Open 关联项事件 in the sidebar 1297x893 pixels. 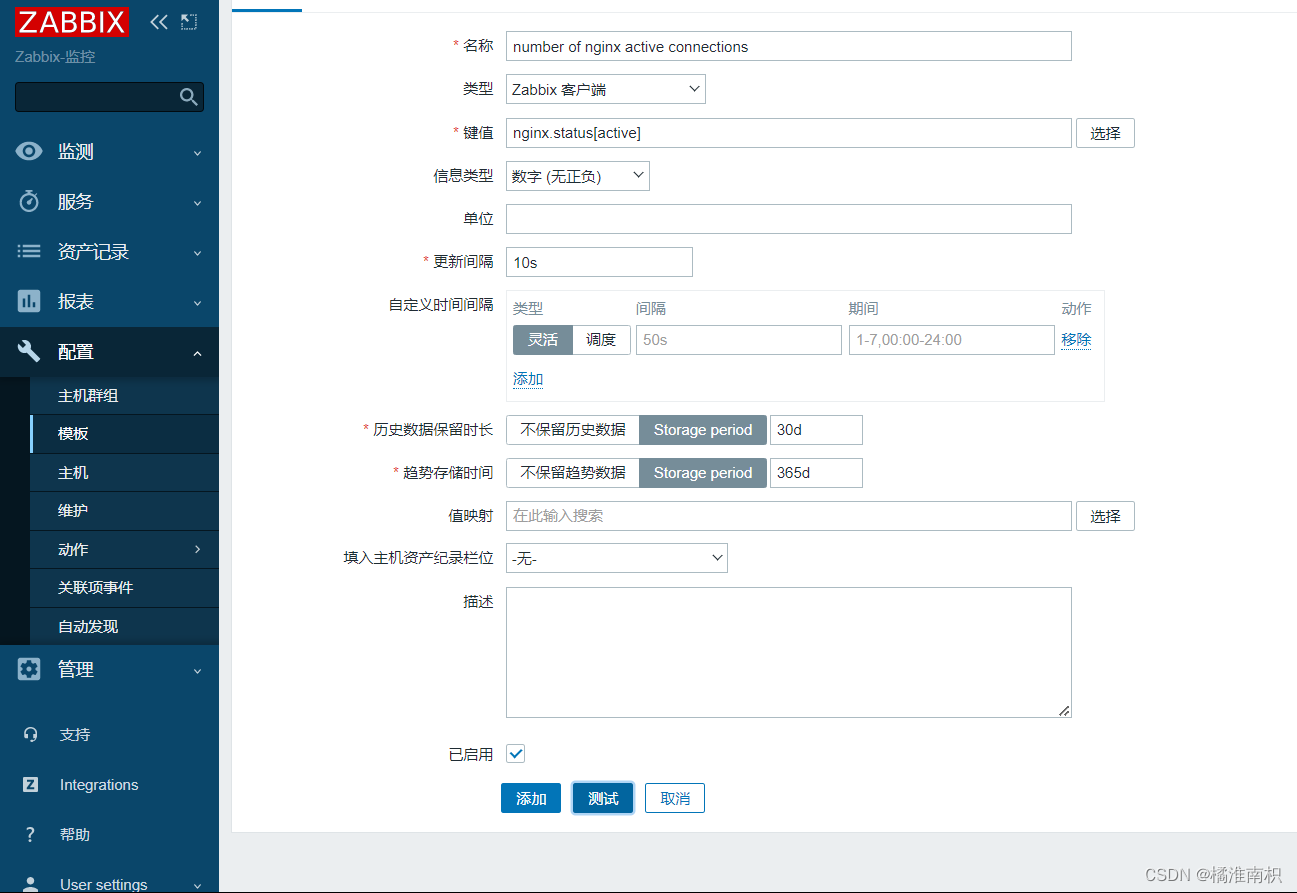coord(124,588)
